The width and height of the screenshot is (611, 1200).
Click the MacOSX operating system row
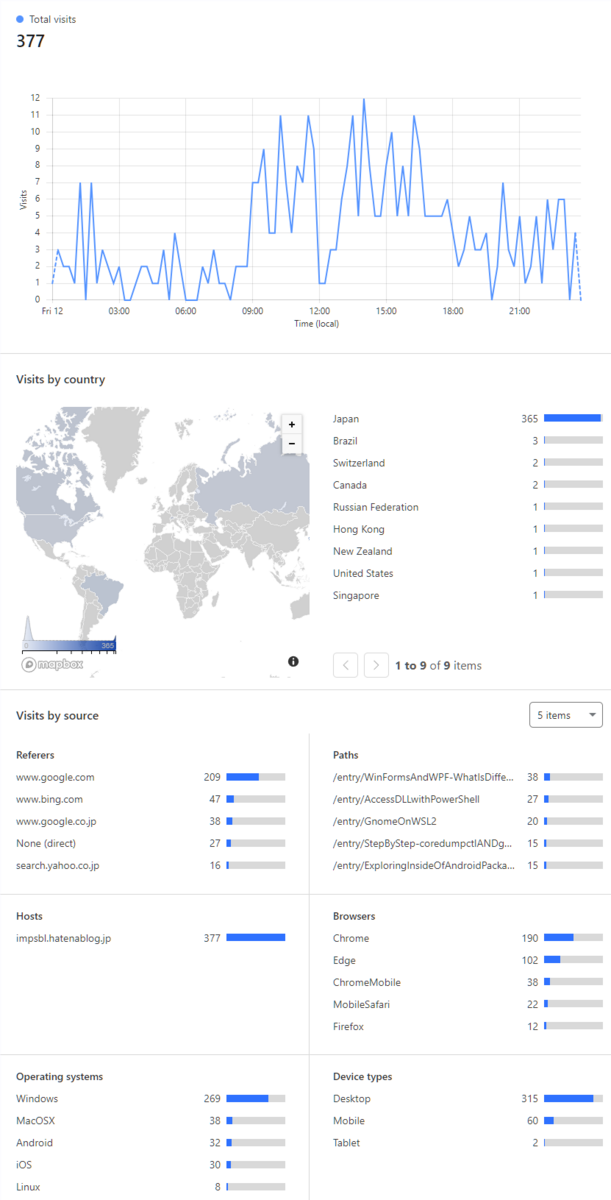(x=151, y=1121)
